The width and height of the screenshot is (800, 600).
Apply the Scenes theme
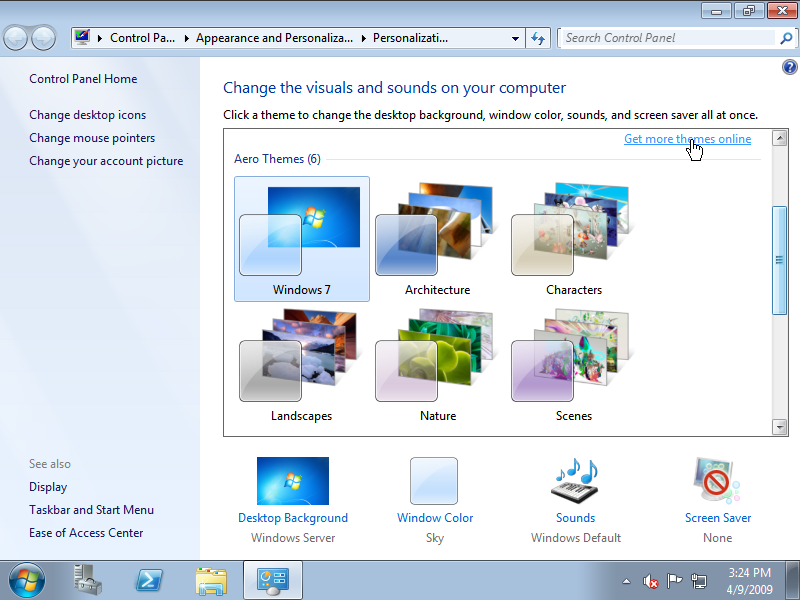pyautogui.click(x=573, y=365)
